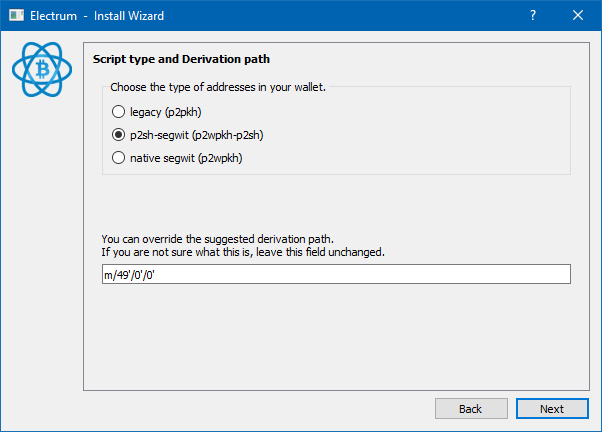Close the Install Wizard window

pos(578,15)
